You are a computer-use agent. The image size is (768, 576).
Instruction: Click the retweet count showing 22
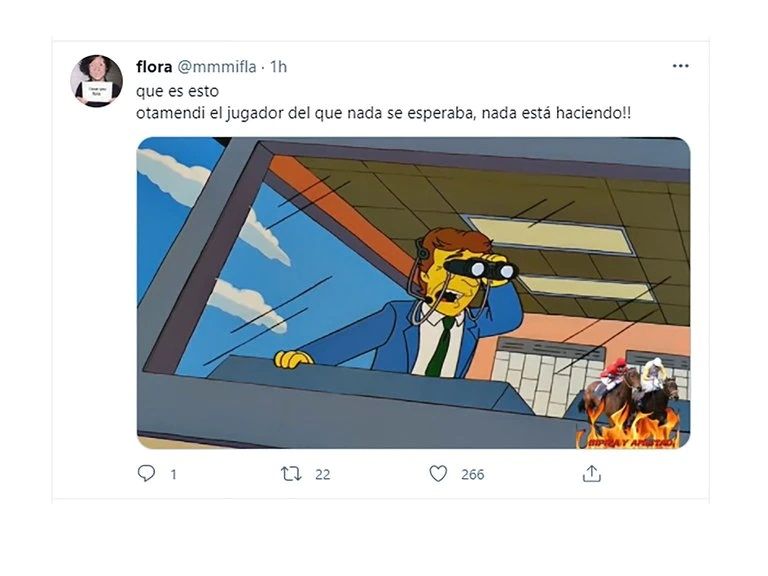pos(322,474)
